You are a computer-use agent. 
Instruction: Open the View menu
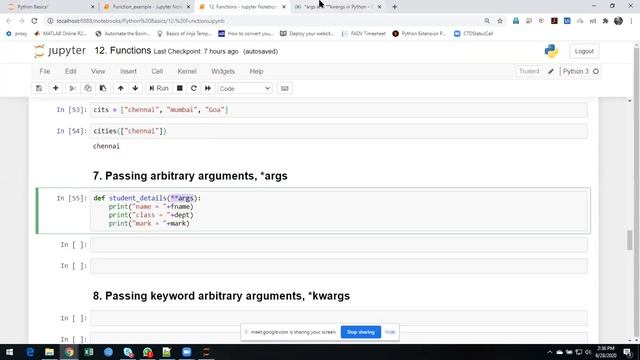tap(98, 71)
